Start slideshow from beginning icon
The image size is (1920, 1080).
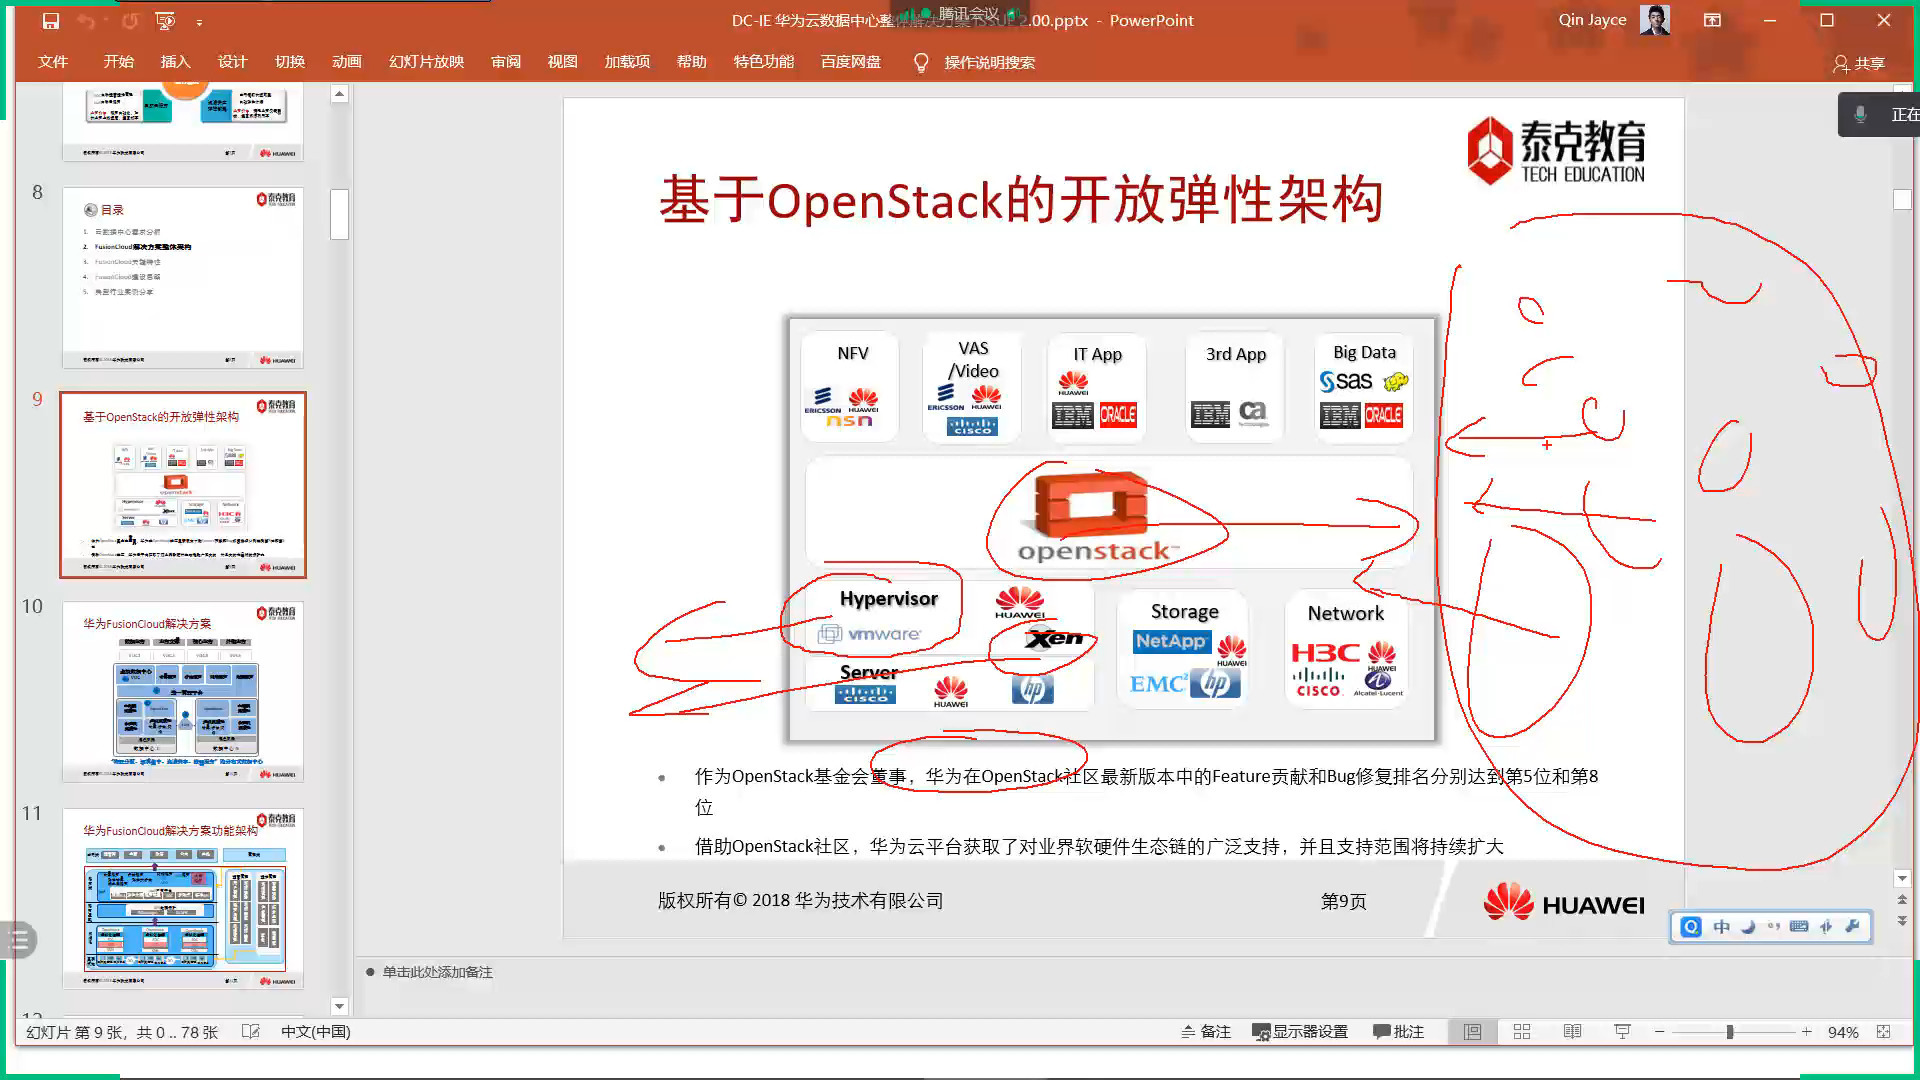click(x=166, y=20)
